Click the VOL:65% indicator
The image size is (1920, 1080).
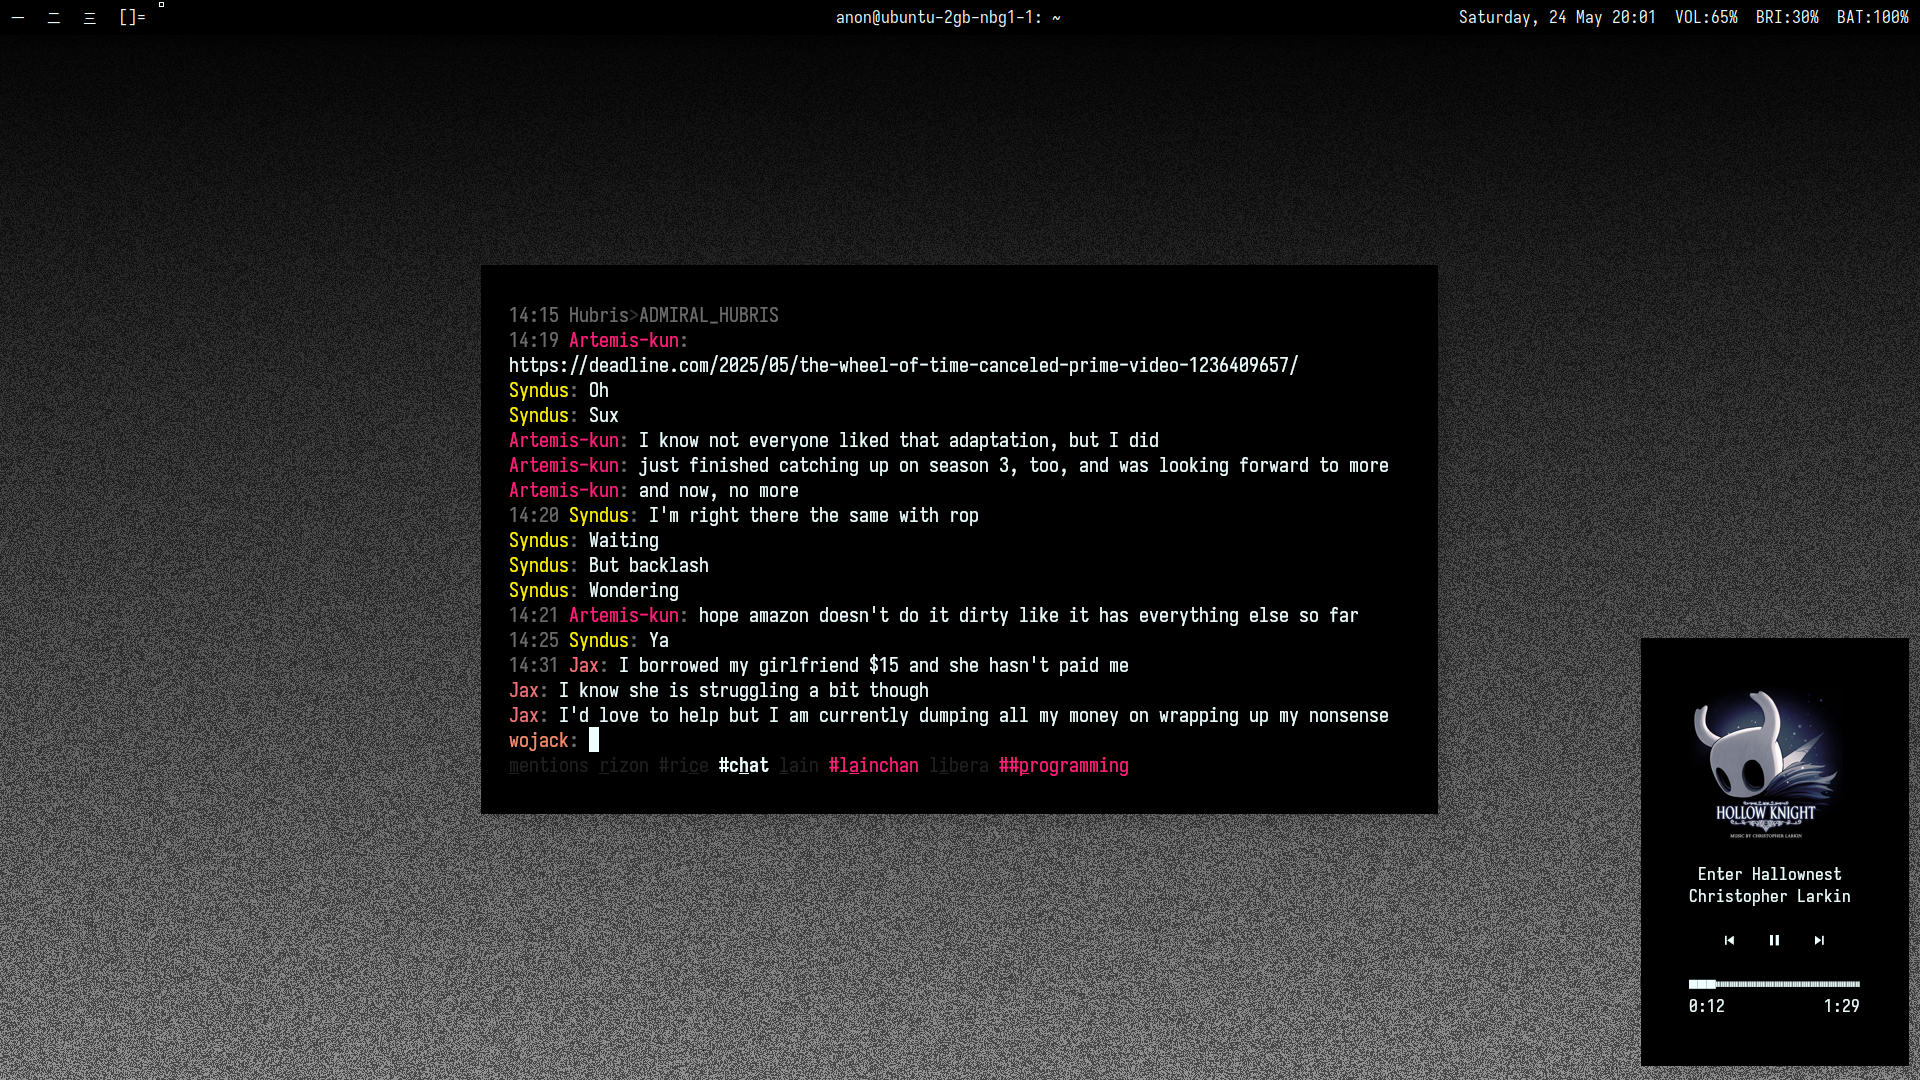pyautogui.click(x=1706, y=17)
